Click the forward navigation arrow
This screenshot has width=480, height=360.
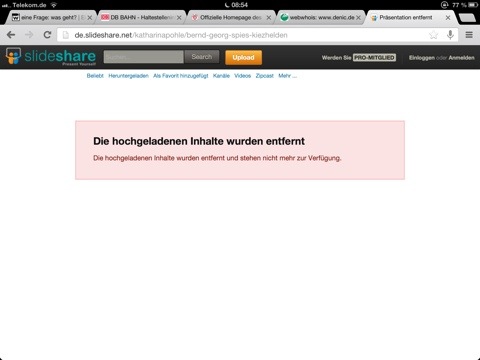[x=29, y=35]
